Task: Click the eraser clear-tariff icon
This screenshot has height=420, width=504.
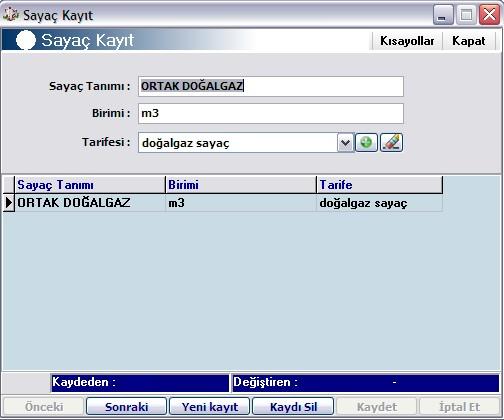Action: coord(391,143)
